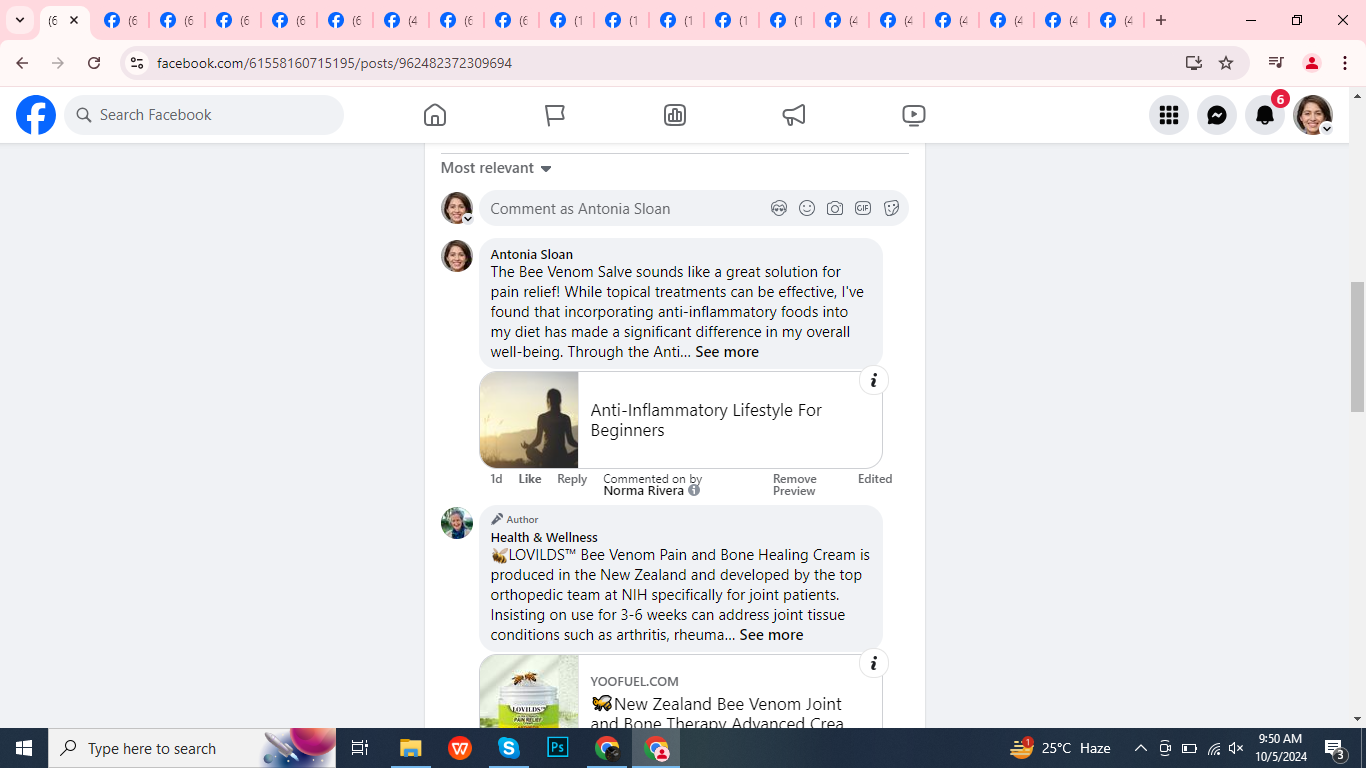This screenshot has height=768, width=1366.
Task: Focus the Search Facebook box
Action: 204,115
